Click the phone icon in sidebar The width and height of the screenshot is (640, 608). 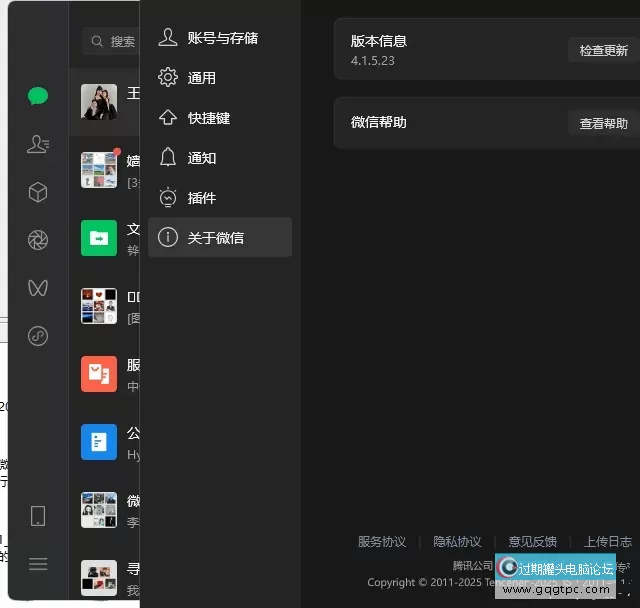[38, 516]
